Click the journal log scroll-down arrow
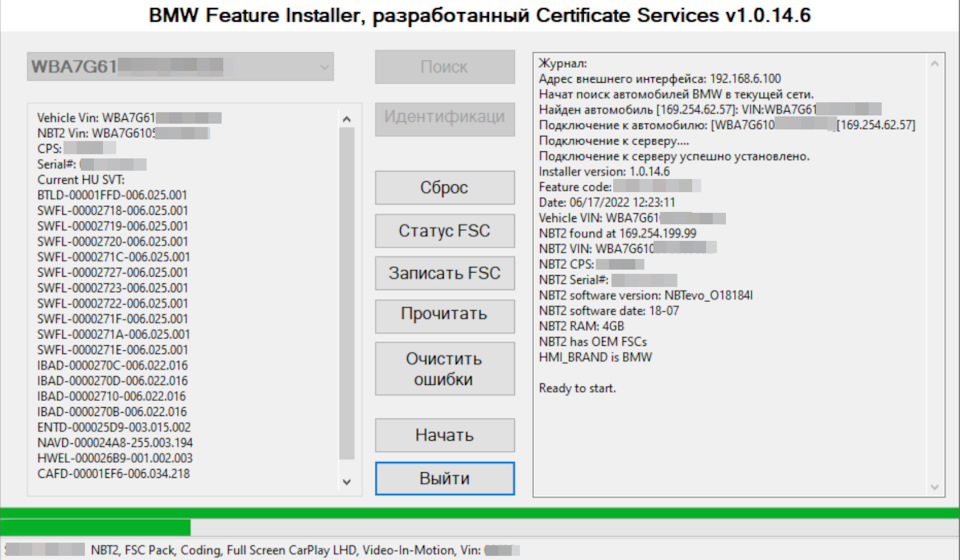Viewport: 960px width, 560px height. click(x=934, y=487)
